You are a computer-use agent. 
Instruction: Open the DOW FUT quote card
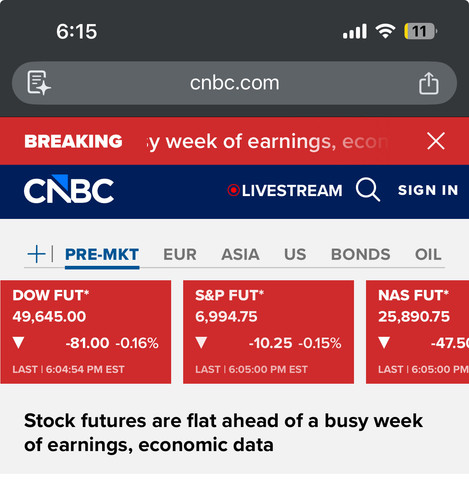tap(86, 332)
